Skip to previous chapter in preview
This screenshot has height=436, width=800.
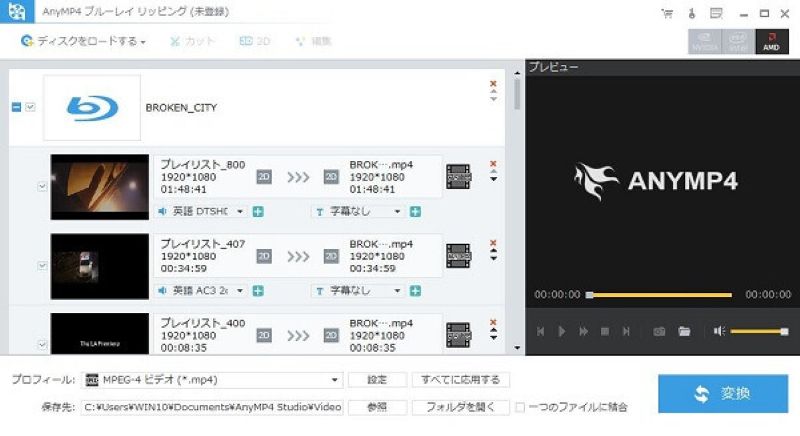click(540, 331)
